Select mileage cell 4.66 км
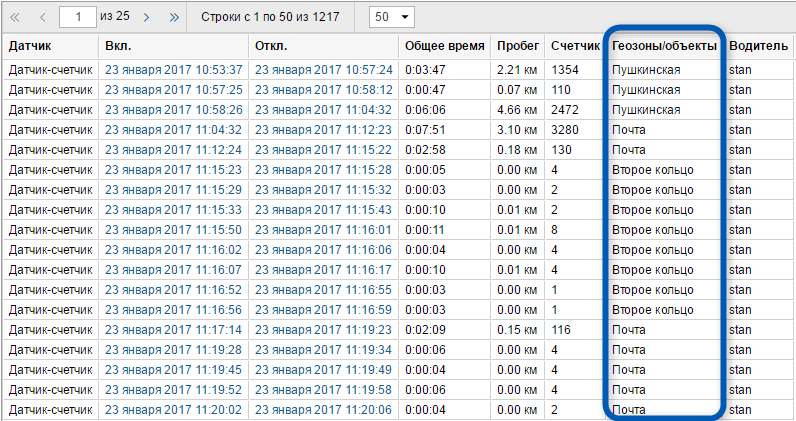 (x=517, y=110)
